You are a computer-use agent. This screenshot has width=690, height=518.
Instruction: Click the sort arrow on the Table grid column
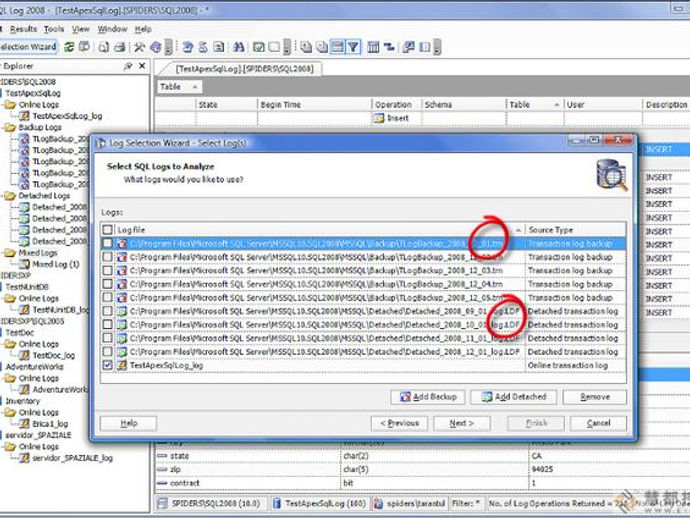coord(556,105)
